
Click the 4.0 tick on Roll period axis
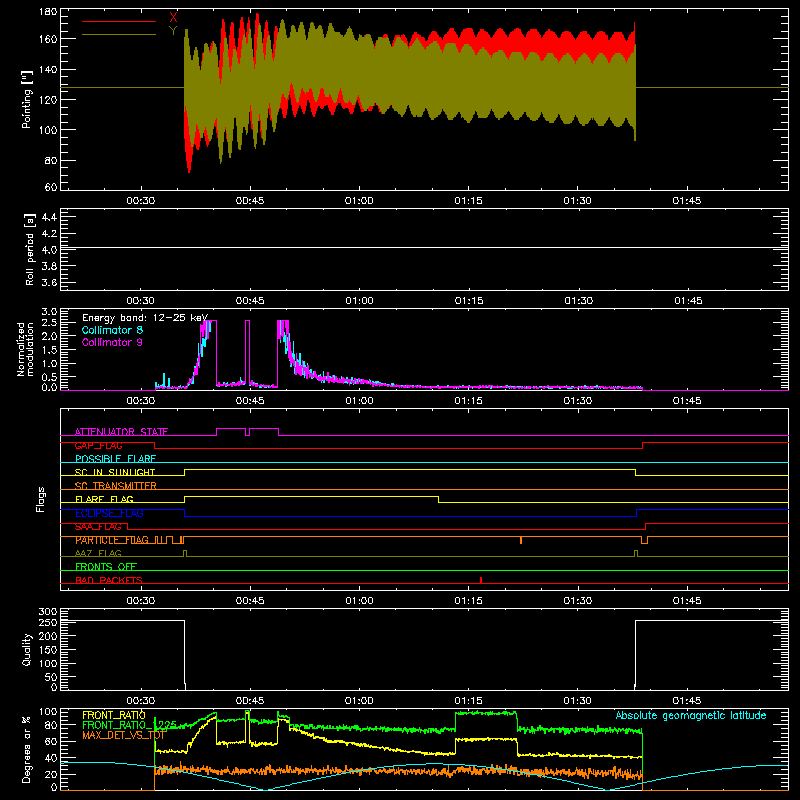pyautogui.click(x=49, y=250)
